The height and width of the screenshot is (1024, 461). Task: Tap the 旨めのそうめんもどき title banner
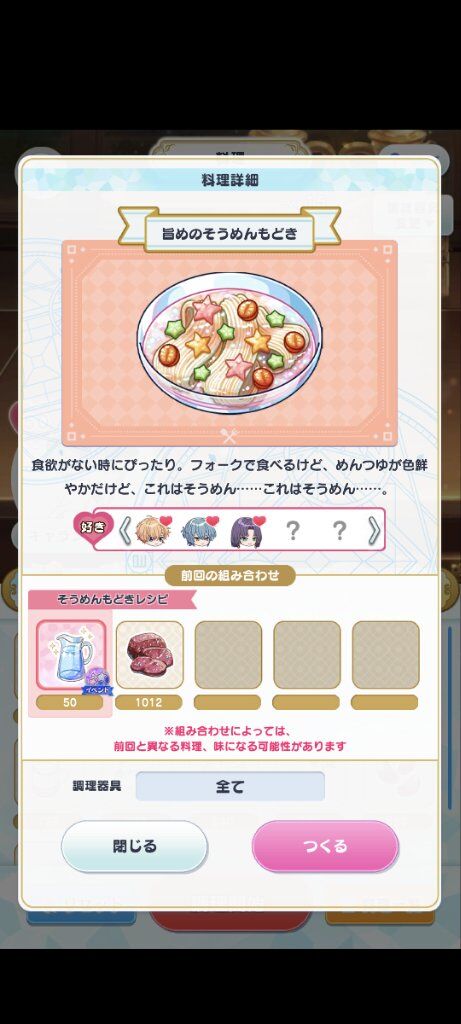point(230,232)
